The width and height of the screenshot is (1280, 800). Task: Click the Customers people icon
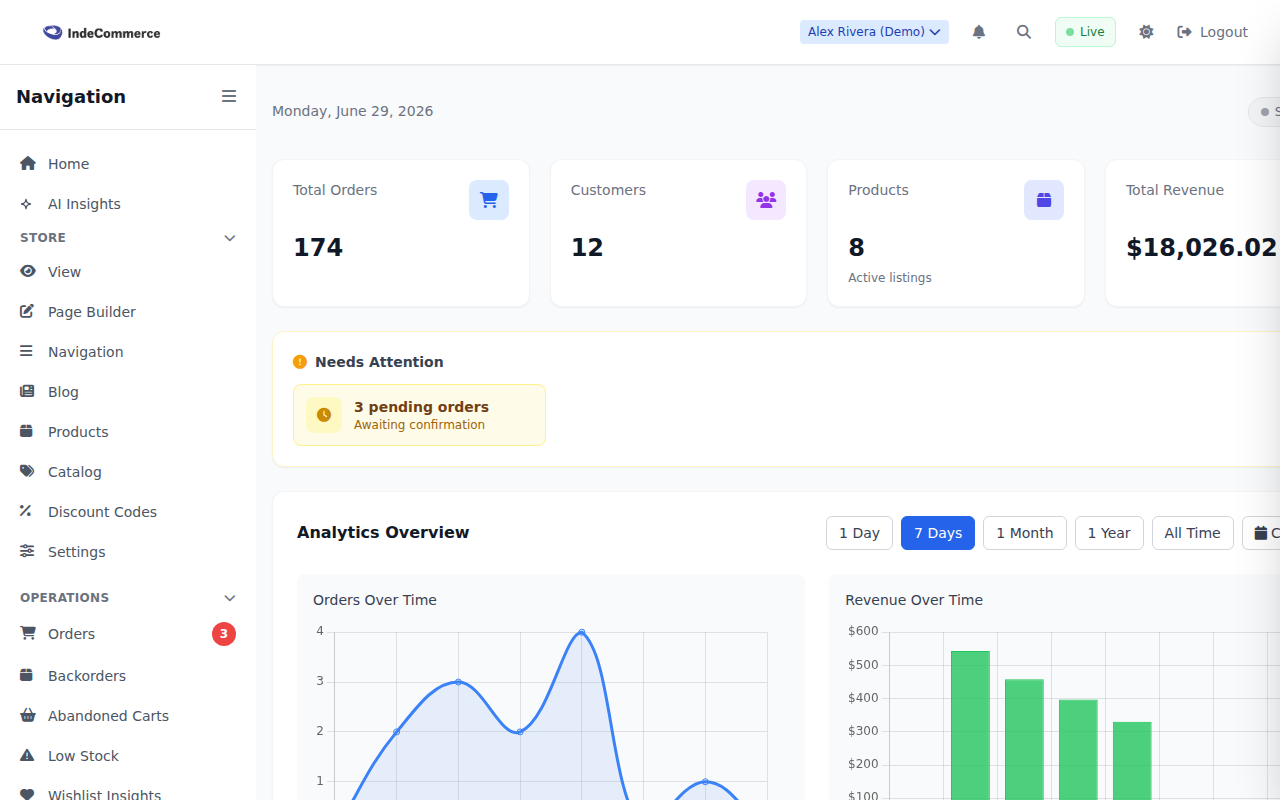click(766, 200)
